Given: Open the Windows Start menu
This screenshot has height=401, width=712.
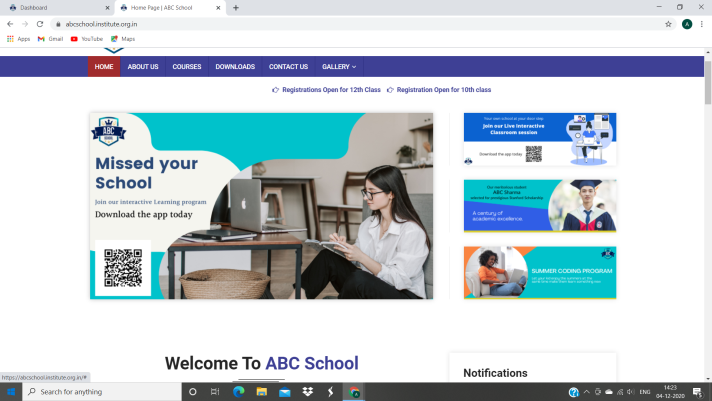Looking at the screenshot, I should click(11, 391).
